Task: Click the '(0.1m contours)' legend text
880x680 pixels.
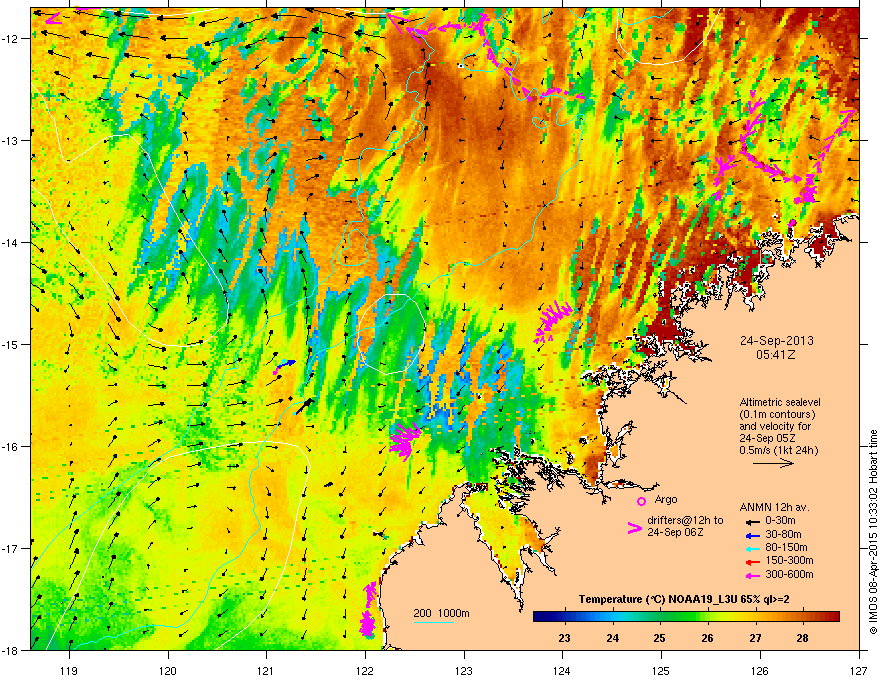Action: pos(777,414)
